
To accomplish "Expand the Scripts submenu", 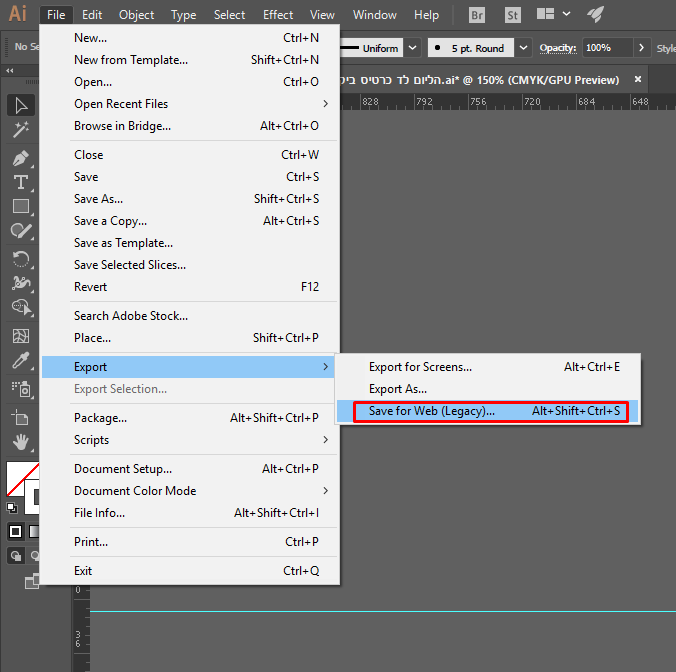I will 189,440.
